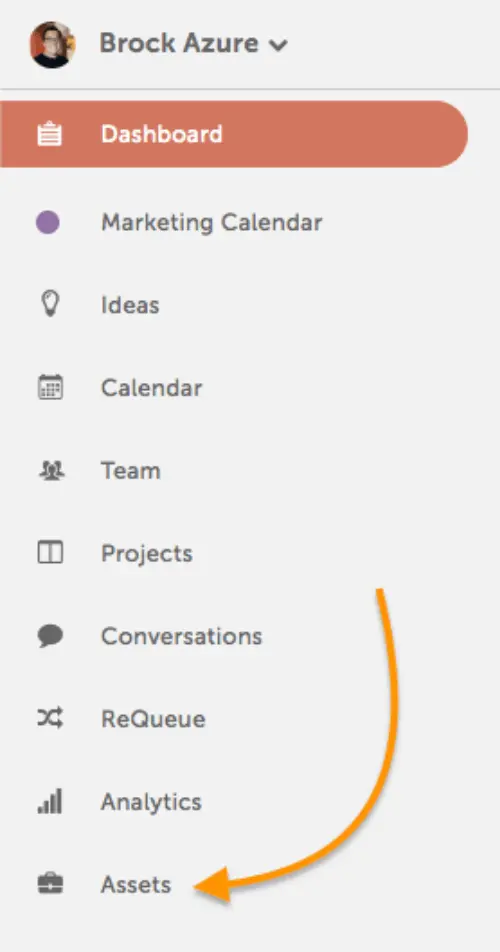Click Brock Azure's profile avatar
Viewport: 500px width, 952px height.
[x=53, y=44]
